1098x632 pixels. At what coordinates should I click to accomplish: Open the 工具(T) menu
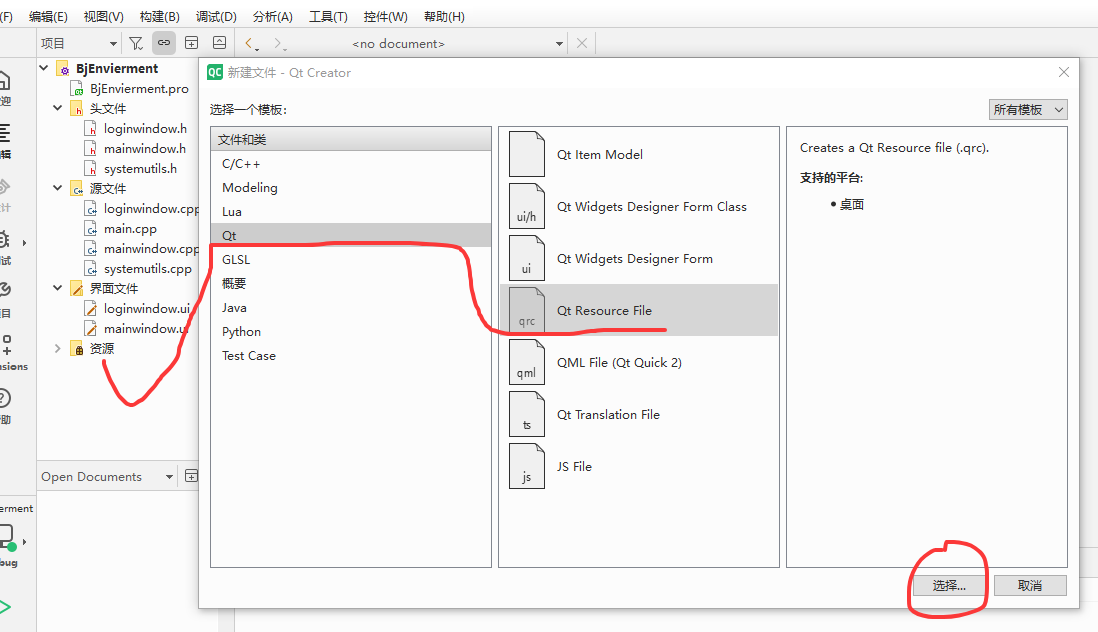click(328, 16)
